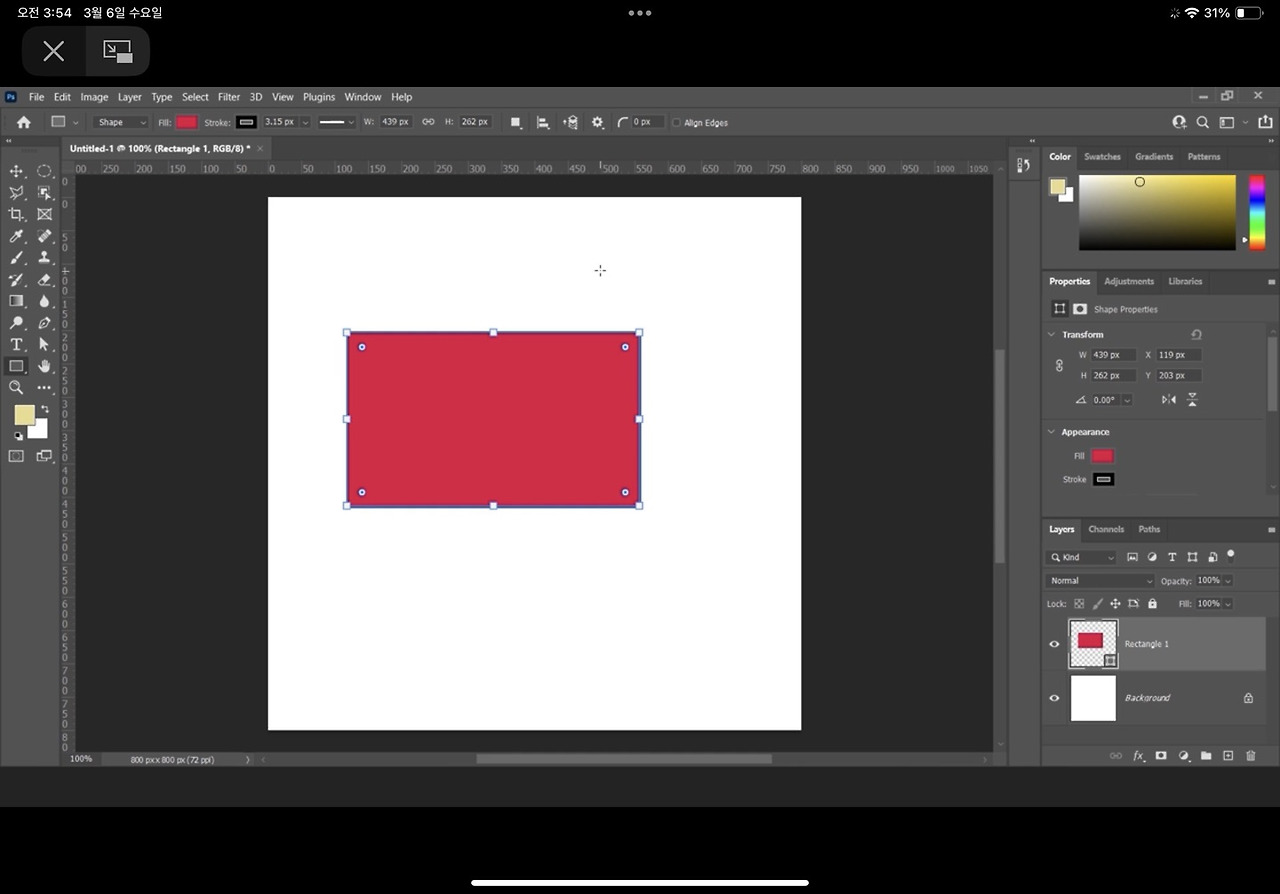This screenshot has width=1280, height=894.
Task: Close the Untitled-1 document tab
Action: click(260, 148)
